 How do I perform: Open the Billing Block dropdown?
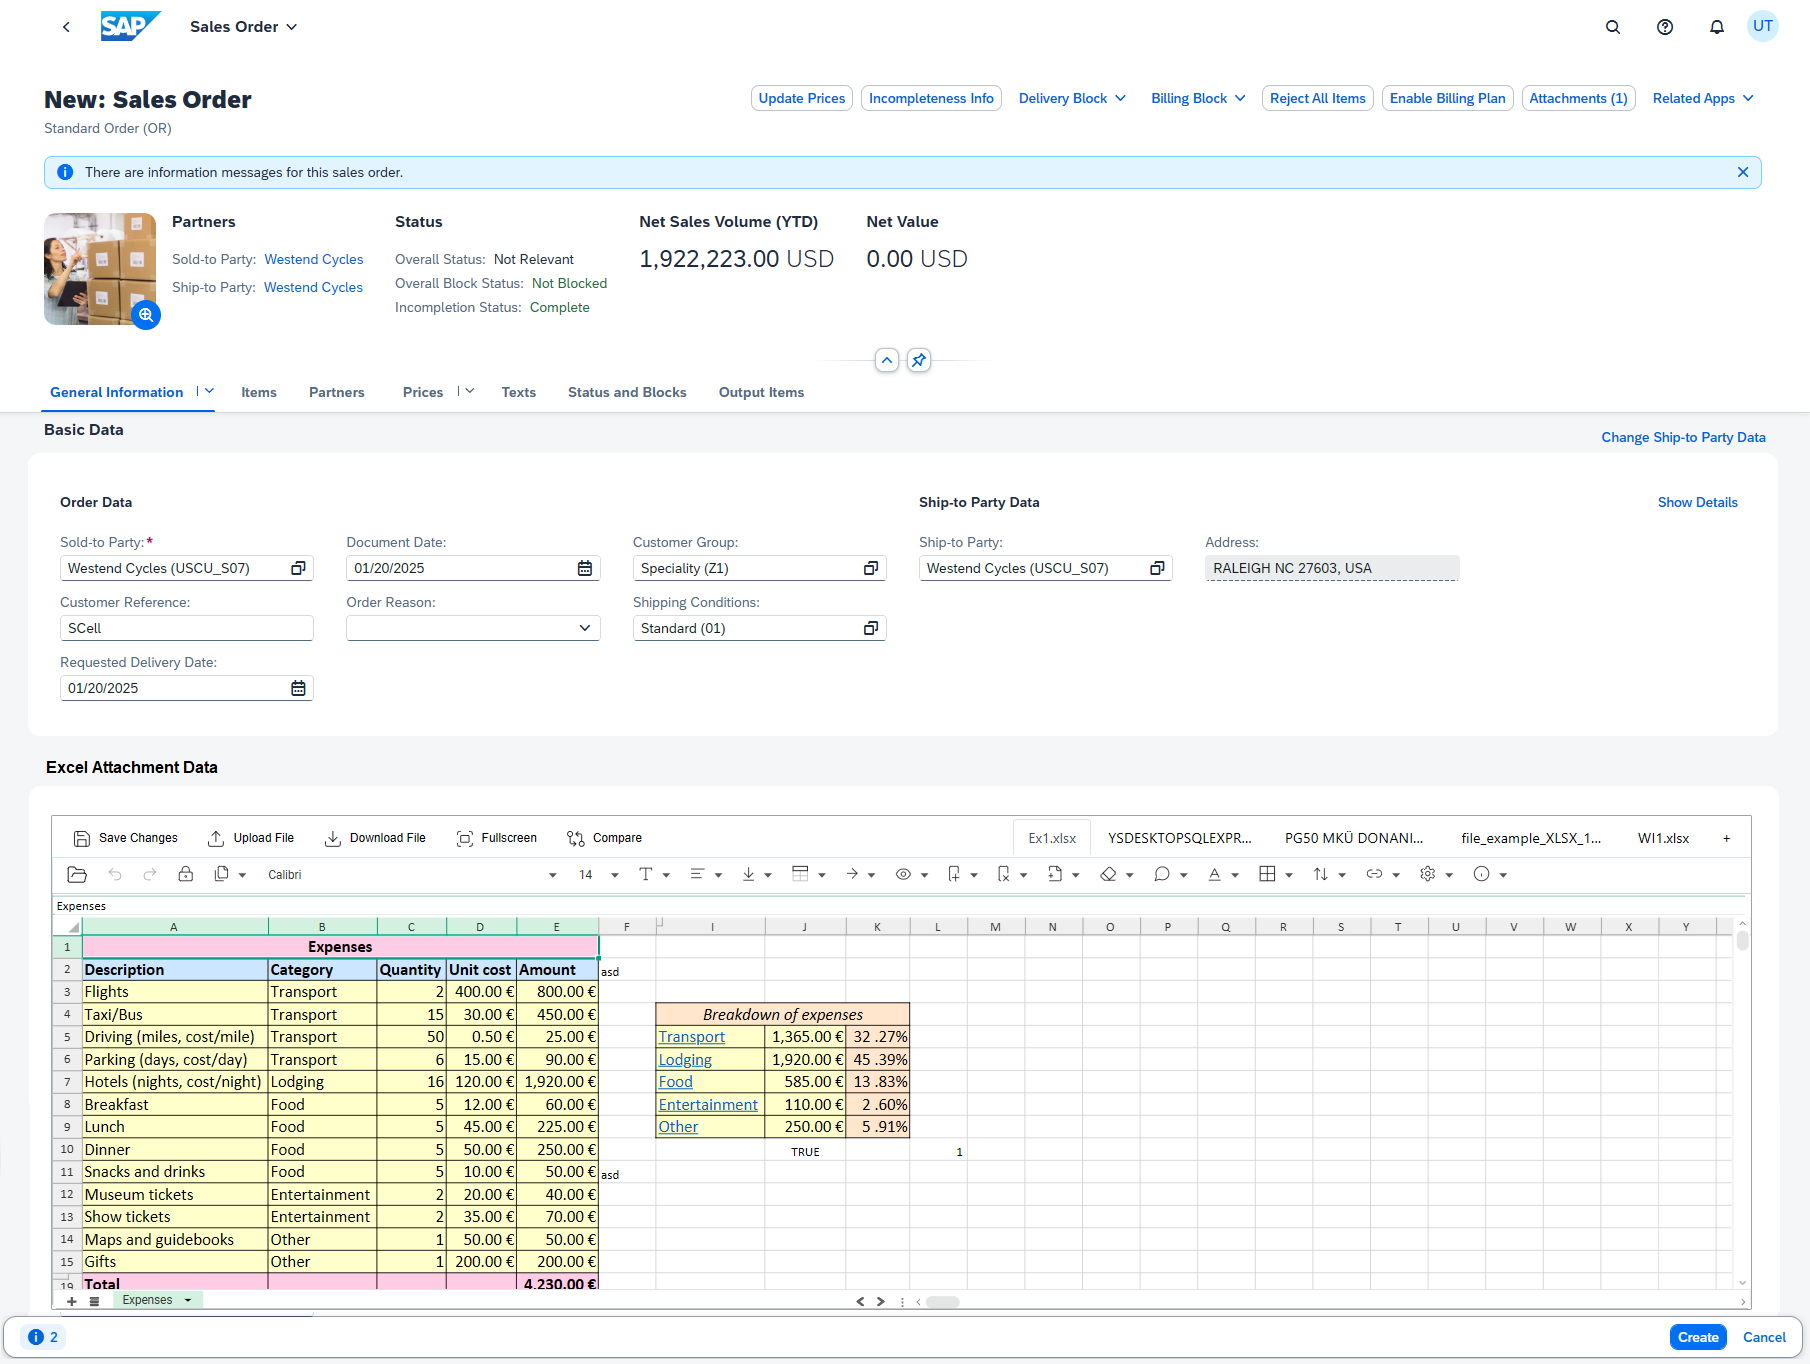click(1198, 98)
